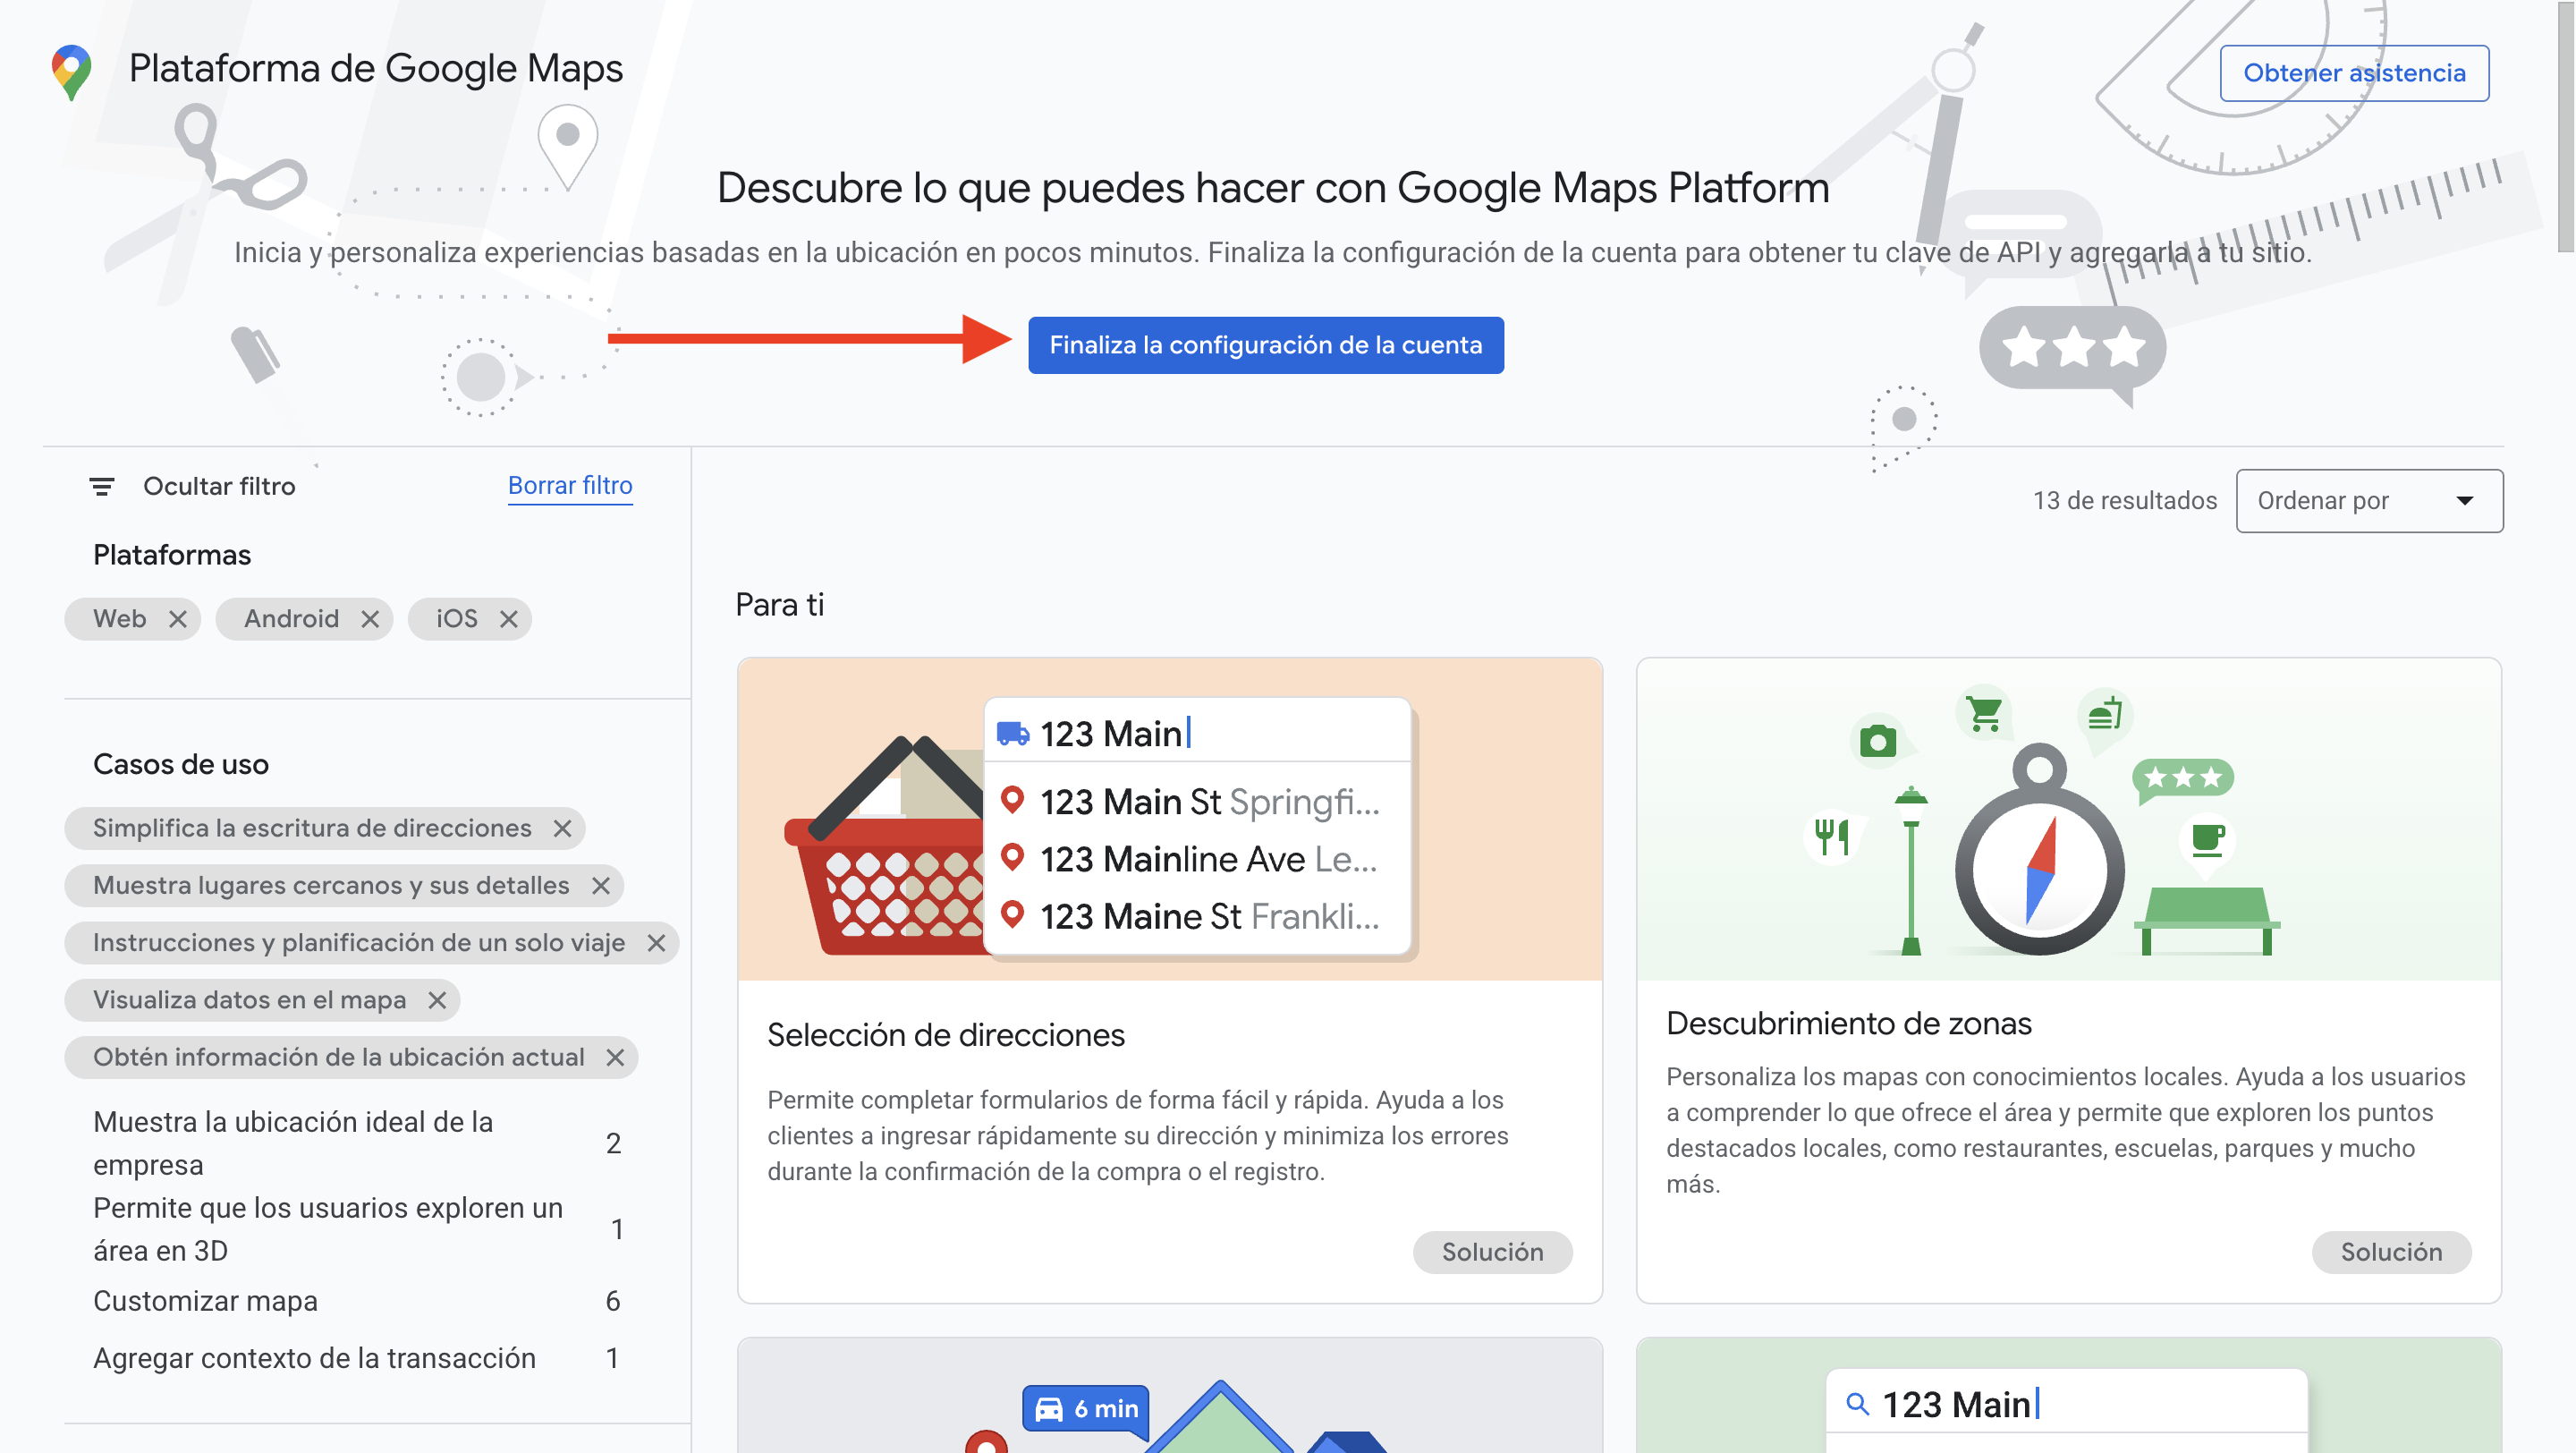This screenshot has width=2576, height=1453.
Task: Click the '123 Main' search box card thumbnail
Action: point(2068,1396)
